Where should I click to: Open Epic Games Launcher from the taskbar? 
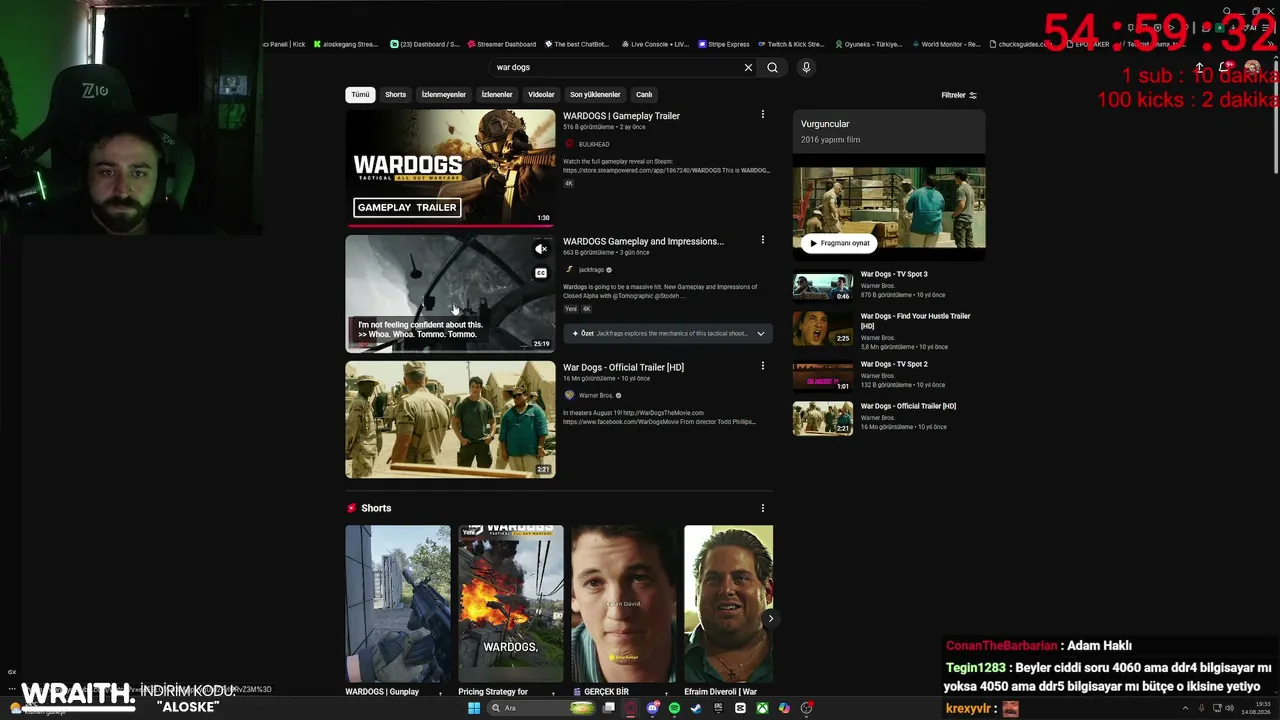point(718,708)
